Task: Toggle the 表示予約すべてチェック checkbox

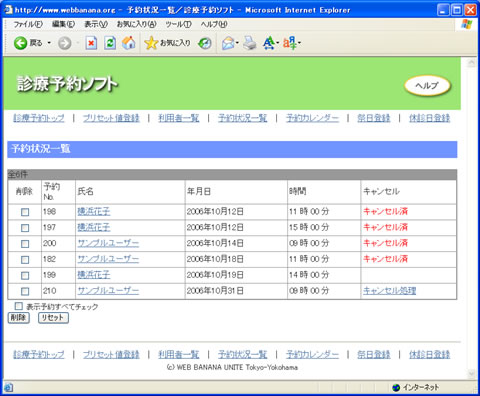Action: click(x=19, y=306)
